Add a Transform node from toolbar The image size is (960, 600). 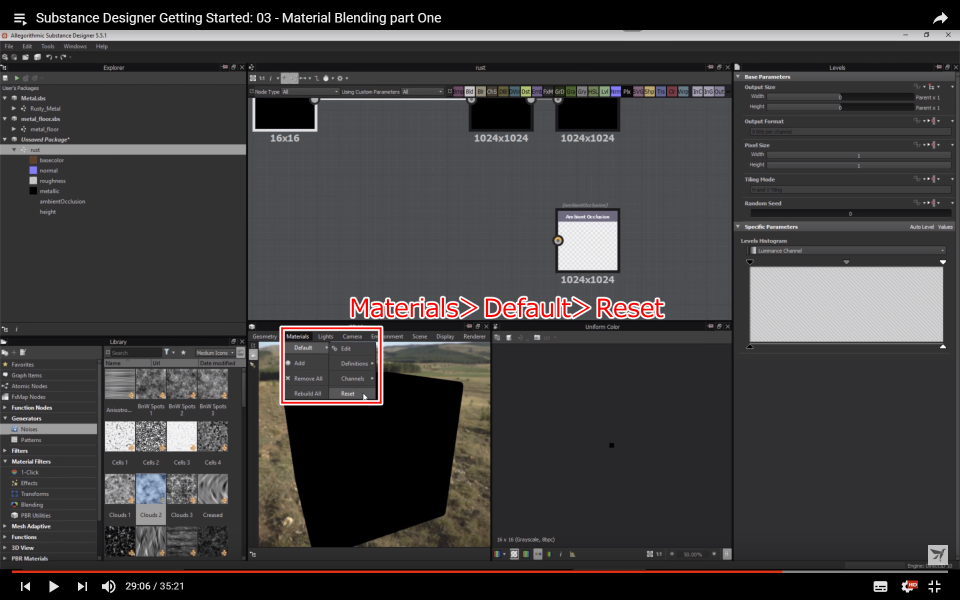[661, 92]
